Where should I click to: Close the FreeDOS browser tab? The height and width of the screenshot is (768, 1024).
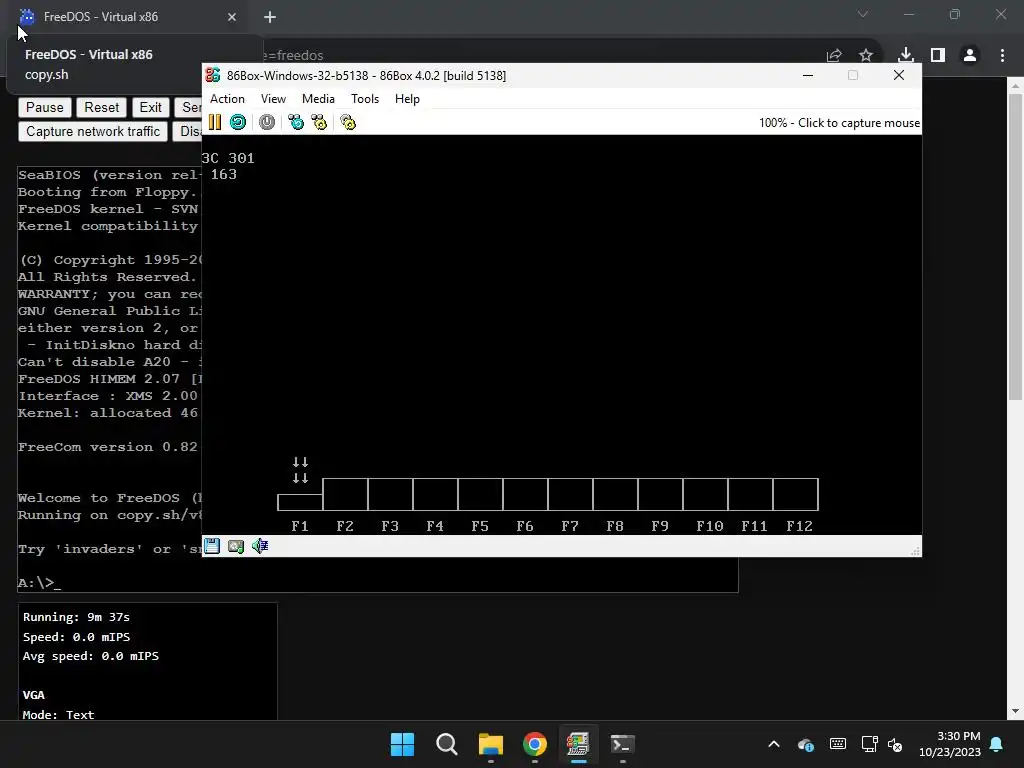click(232, 17)
